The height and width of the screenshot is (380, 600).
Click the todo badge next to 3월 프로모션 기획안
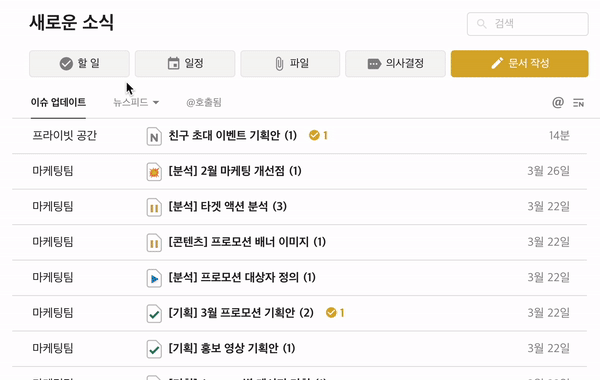pyautogui.click(x=335, y=313)
